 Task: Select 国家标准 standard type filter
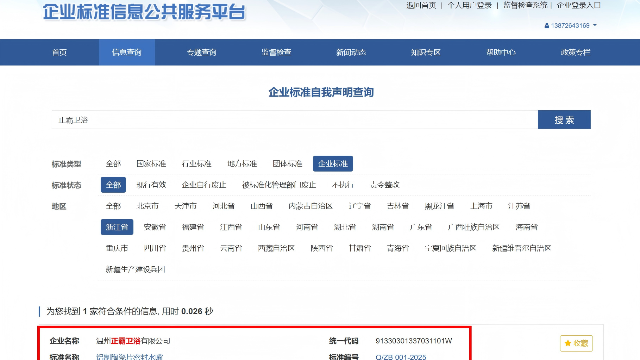[151, 164]
